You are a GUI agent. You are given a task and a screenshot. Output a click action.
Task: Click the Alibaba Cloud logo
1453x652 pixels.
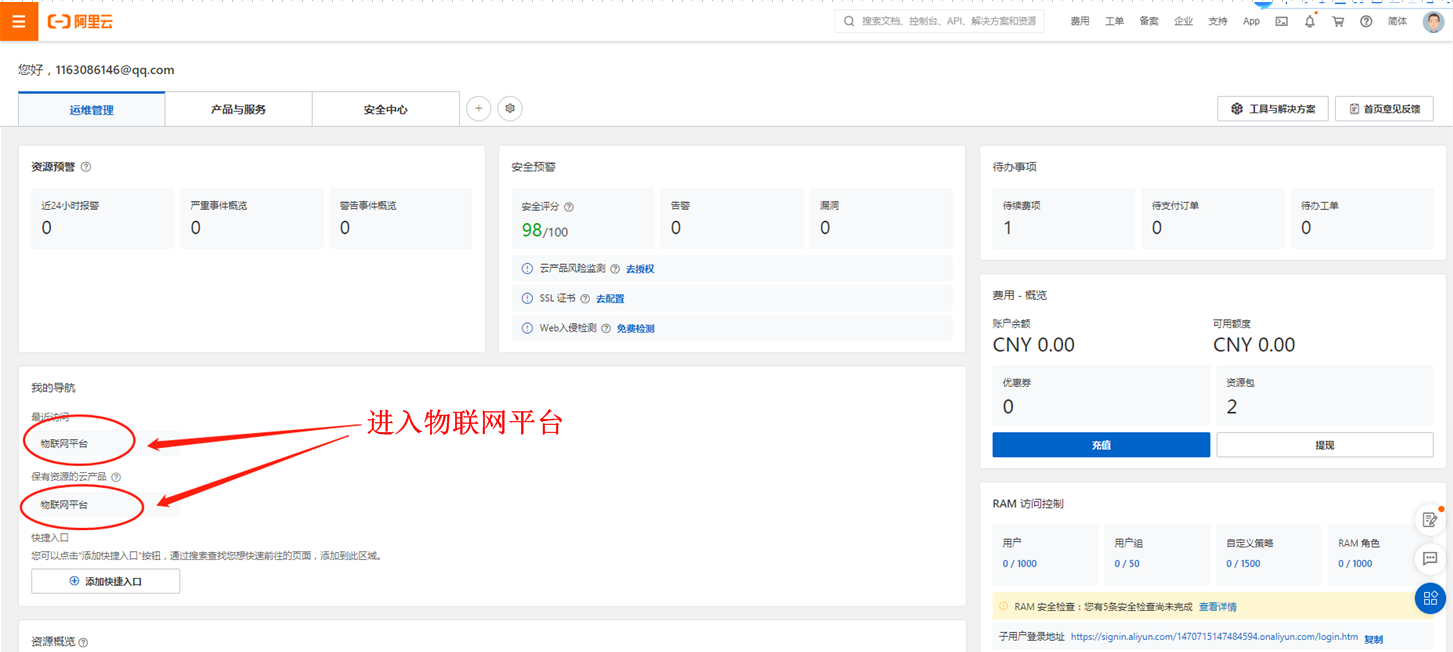[x=80, y=20]
